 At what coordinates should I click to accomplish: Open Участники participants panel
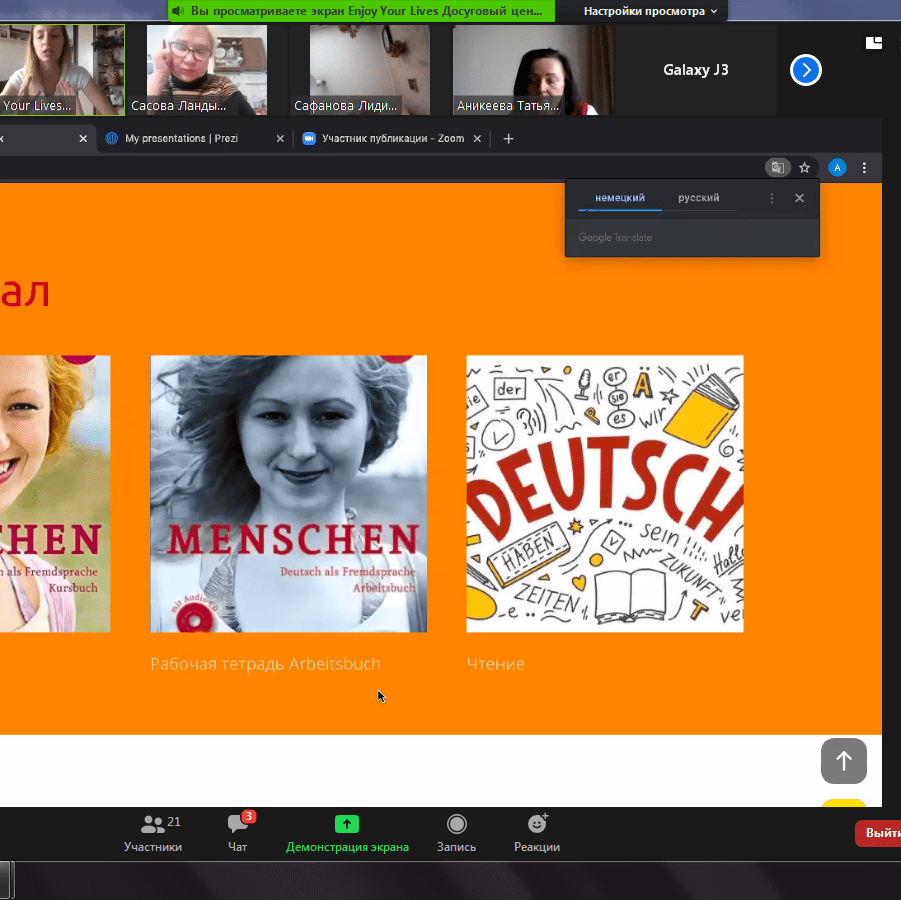[153, 833]
